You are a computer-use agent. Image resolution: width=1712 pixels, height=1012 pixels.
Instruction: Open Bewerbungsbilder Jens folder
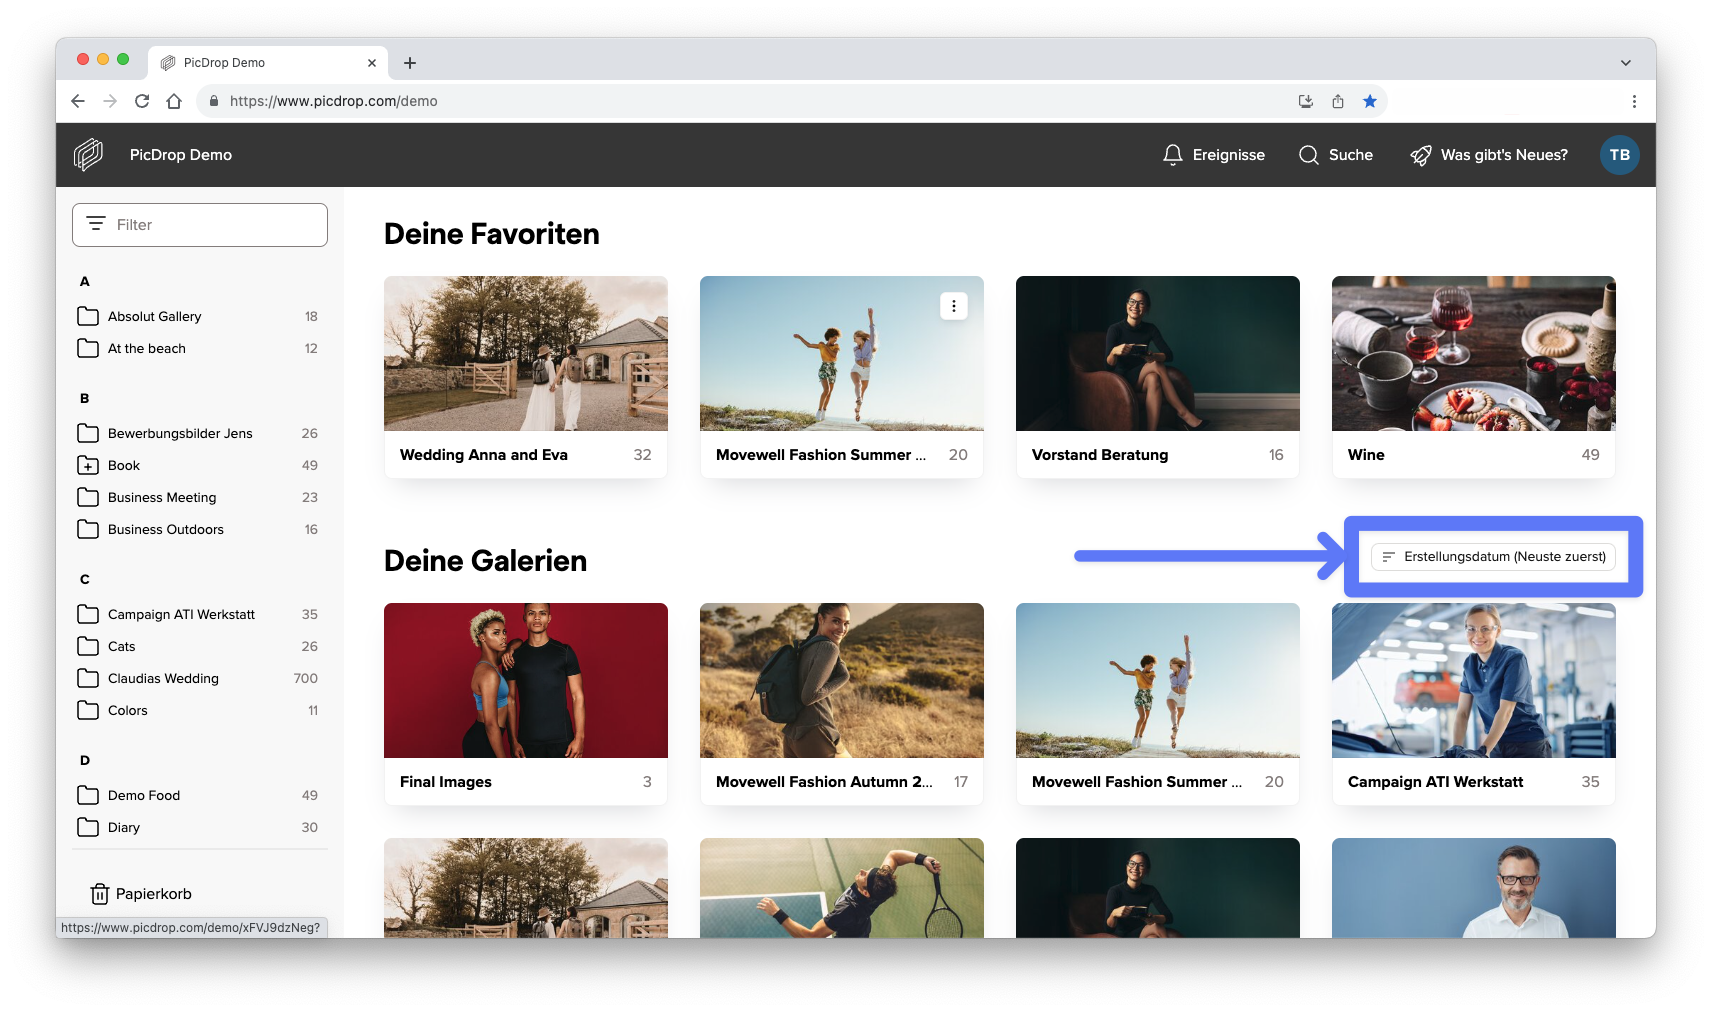(x=198, y=433)
